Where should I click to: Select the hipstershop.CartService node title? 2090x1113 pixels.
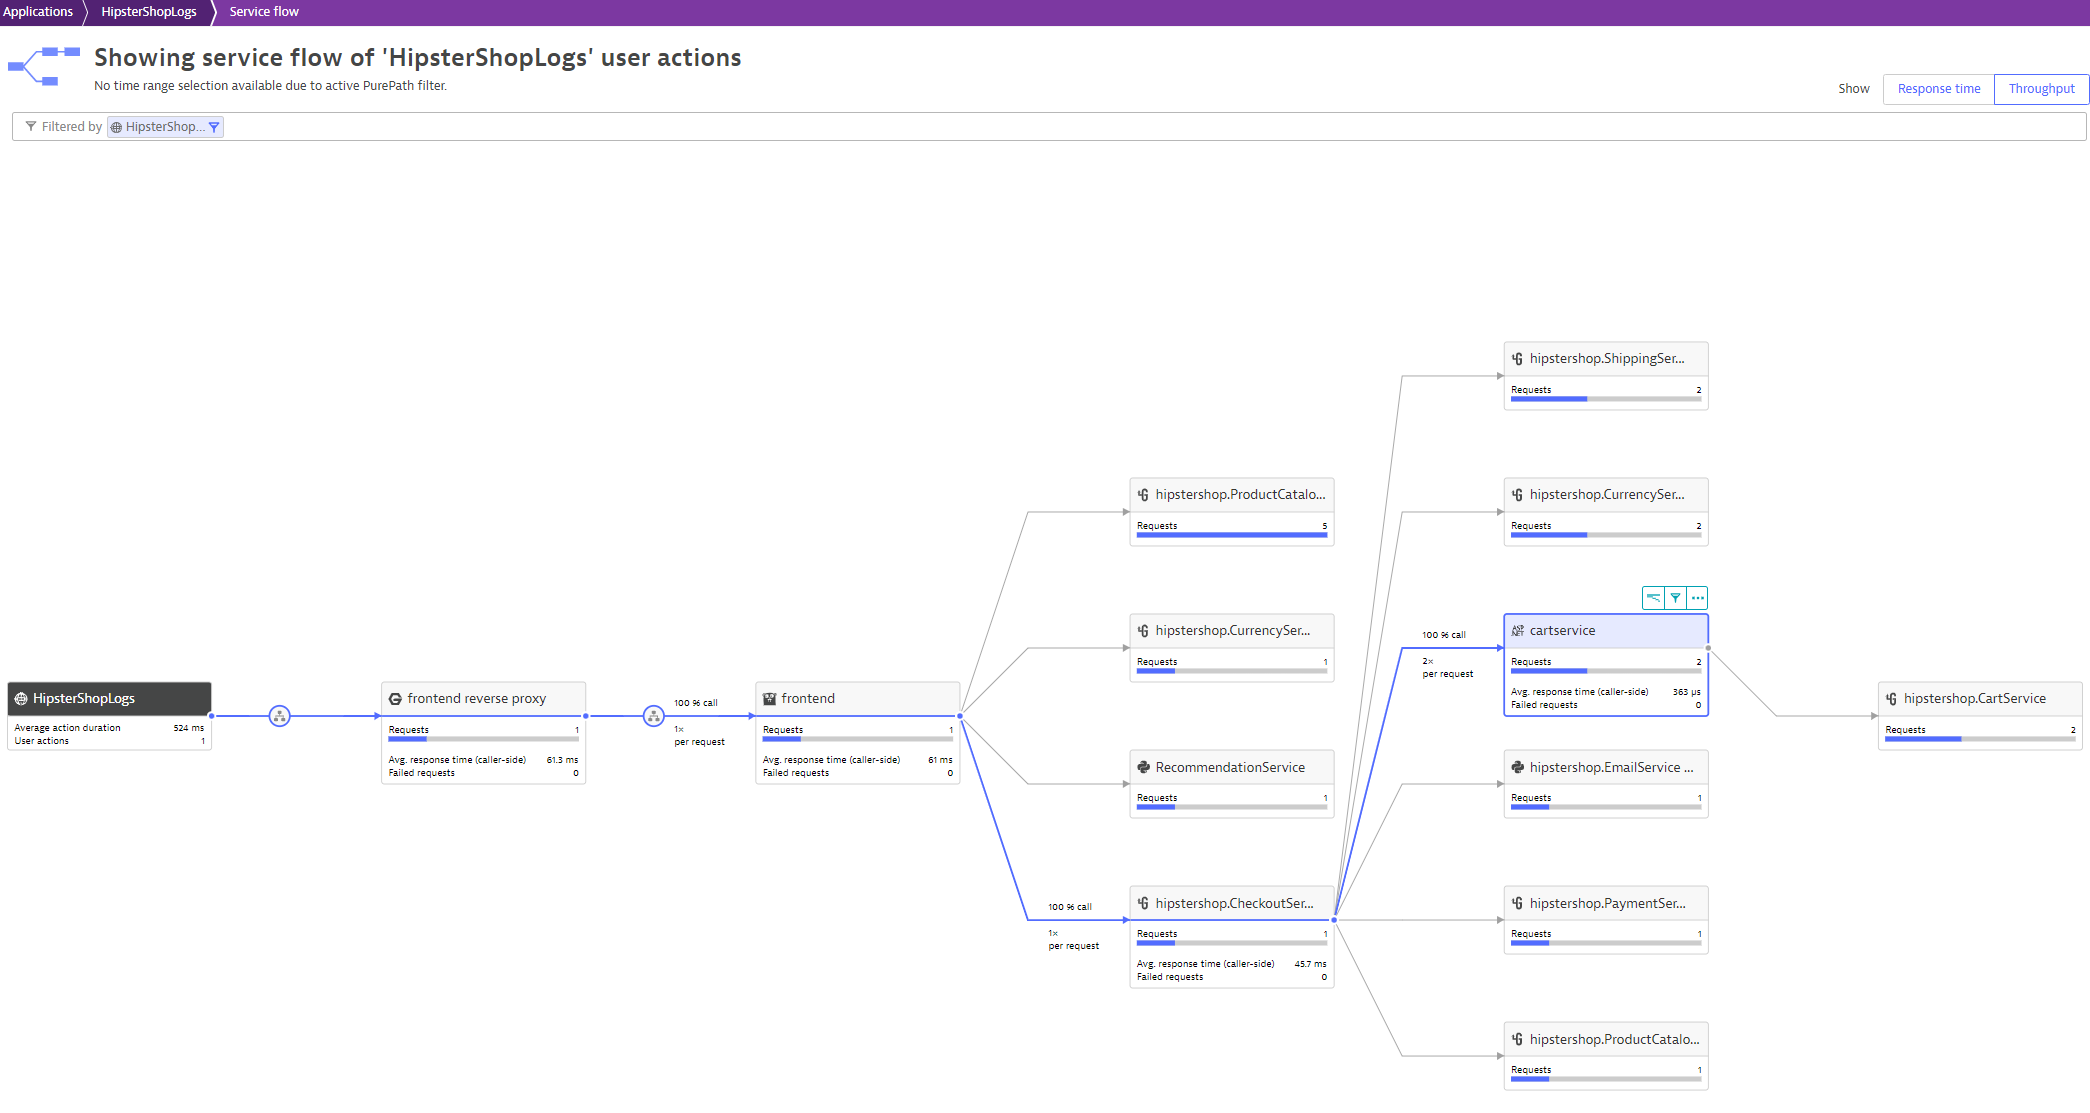tap(1975, 699)
